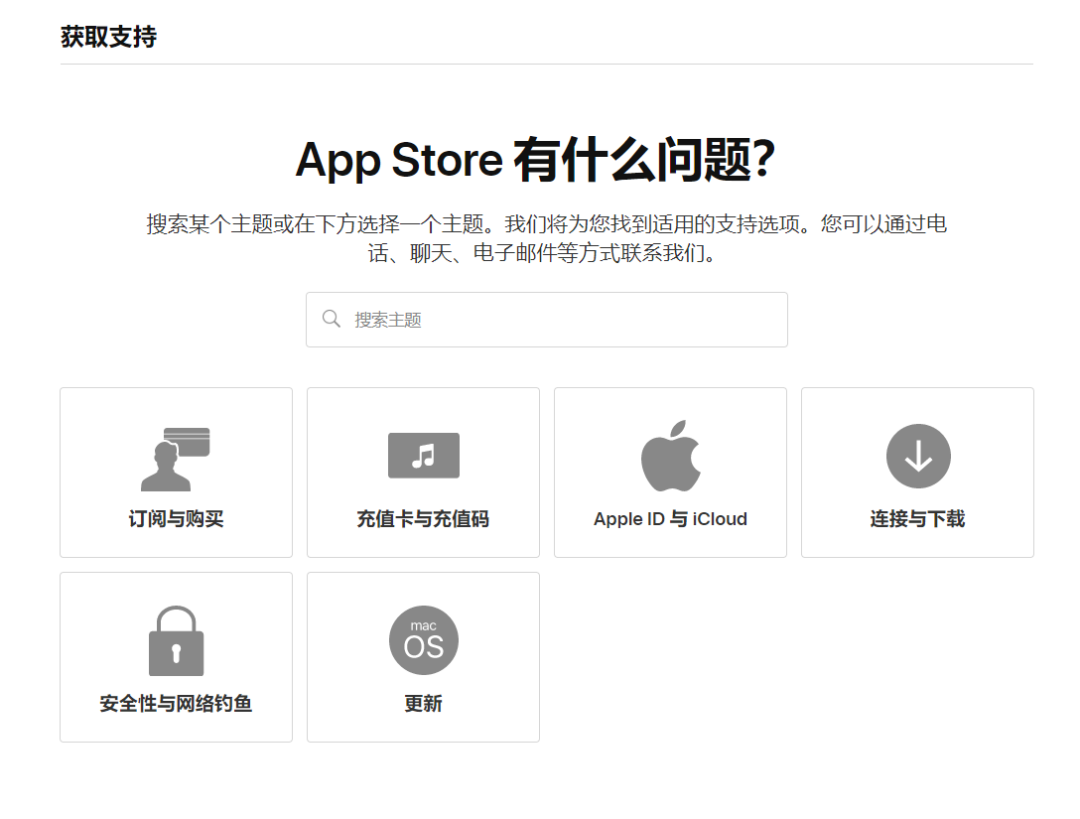Click the magnifying glass search icon
The height and width of the screenshot is (819, 1080).
tap(331, 319)
